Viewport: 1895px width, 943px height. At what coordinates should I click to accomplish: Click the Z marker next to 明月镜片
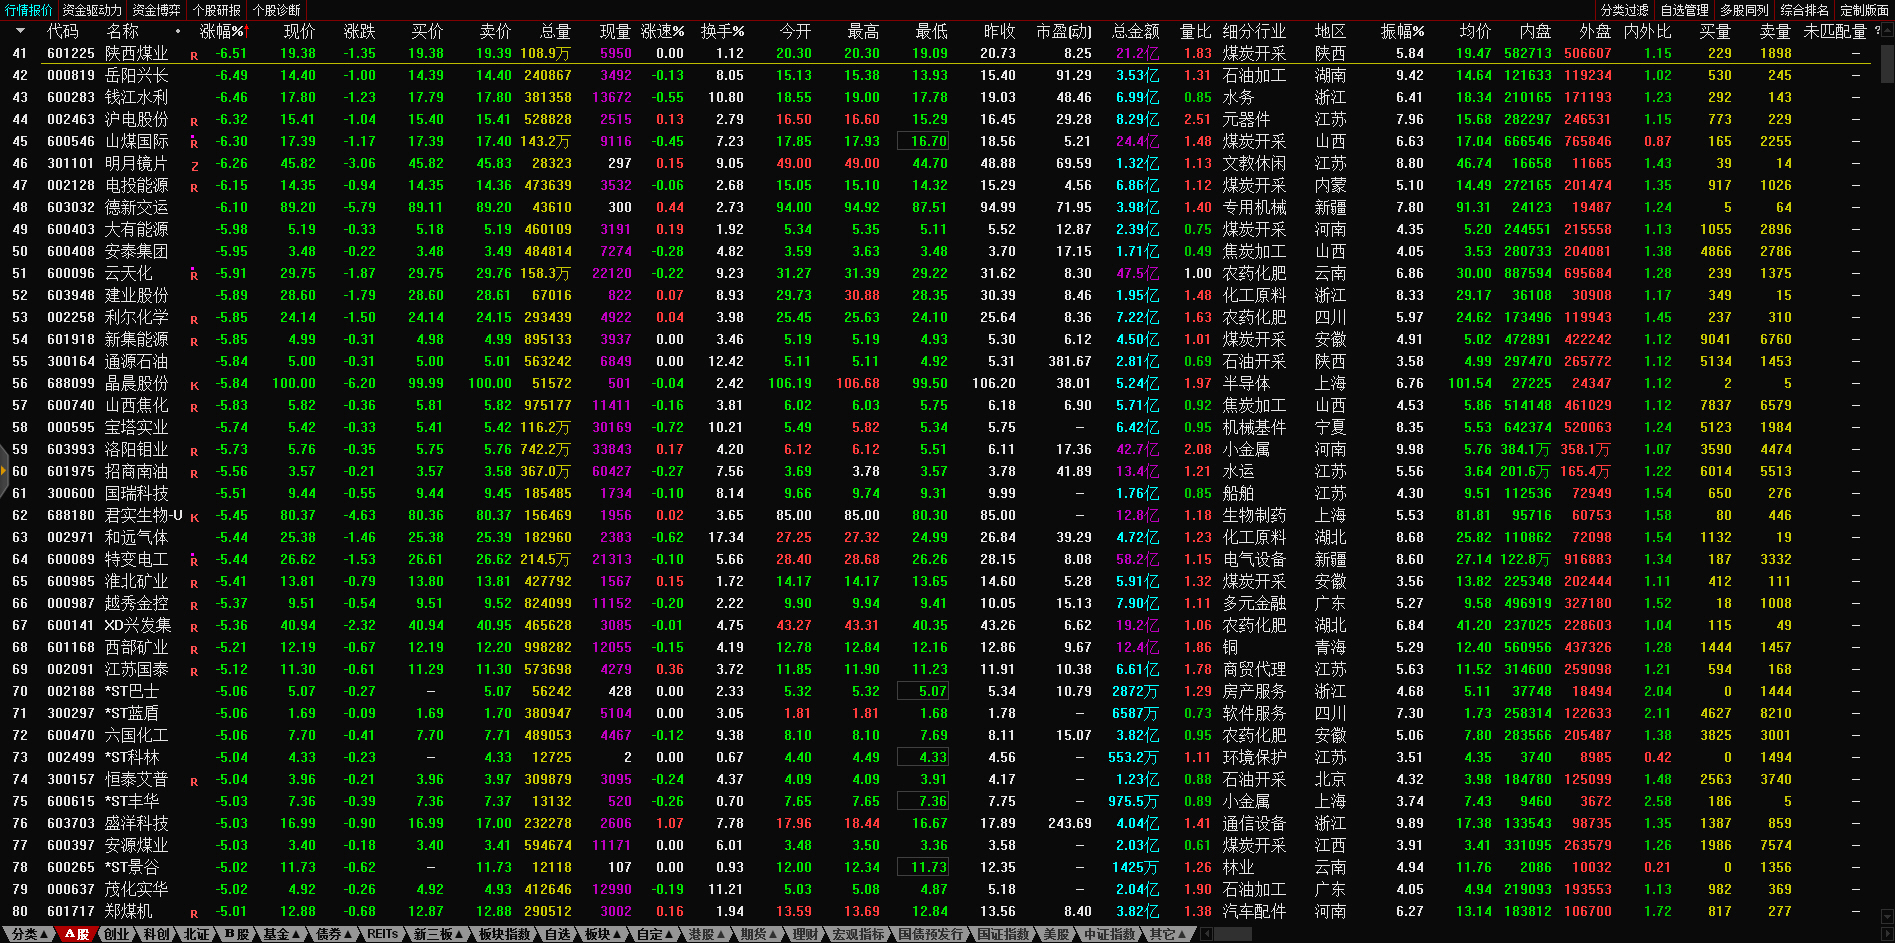[194, 166]
